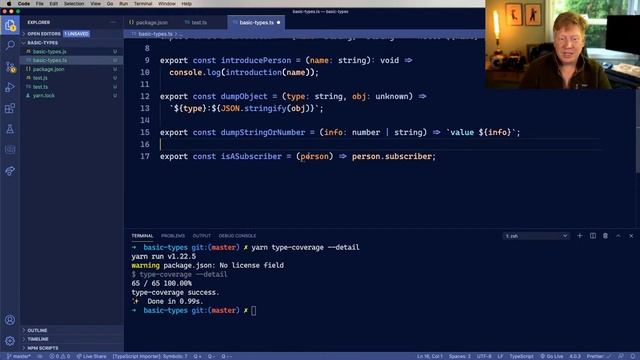Image resolution: width=640 pixels, height=360 pixels.
Task: Expand the Timeline section
Action: 38,339
